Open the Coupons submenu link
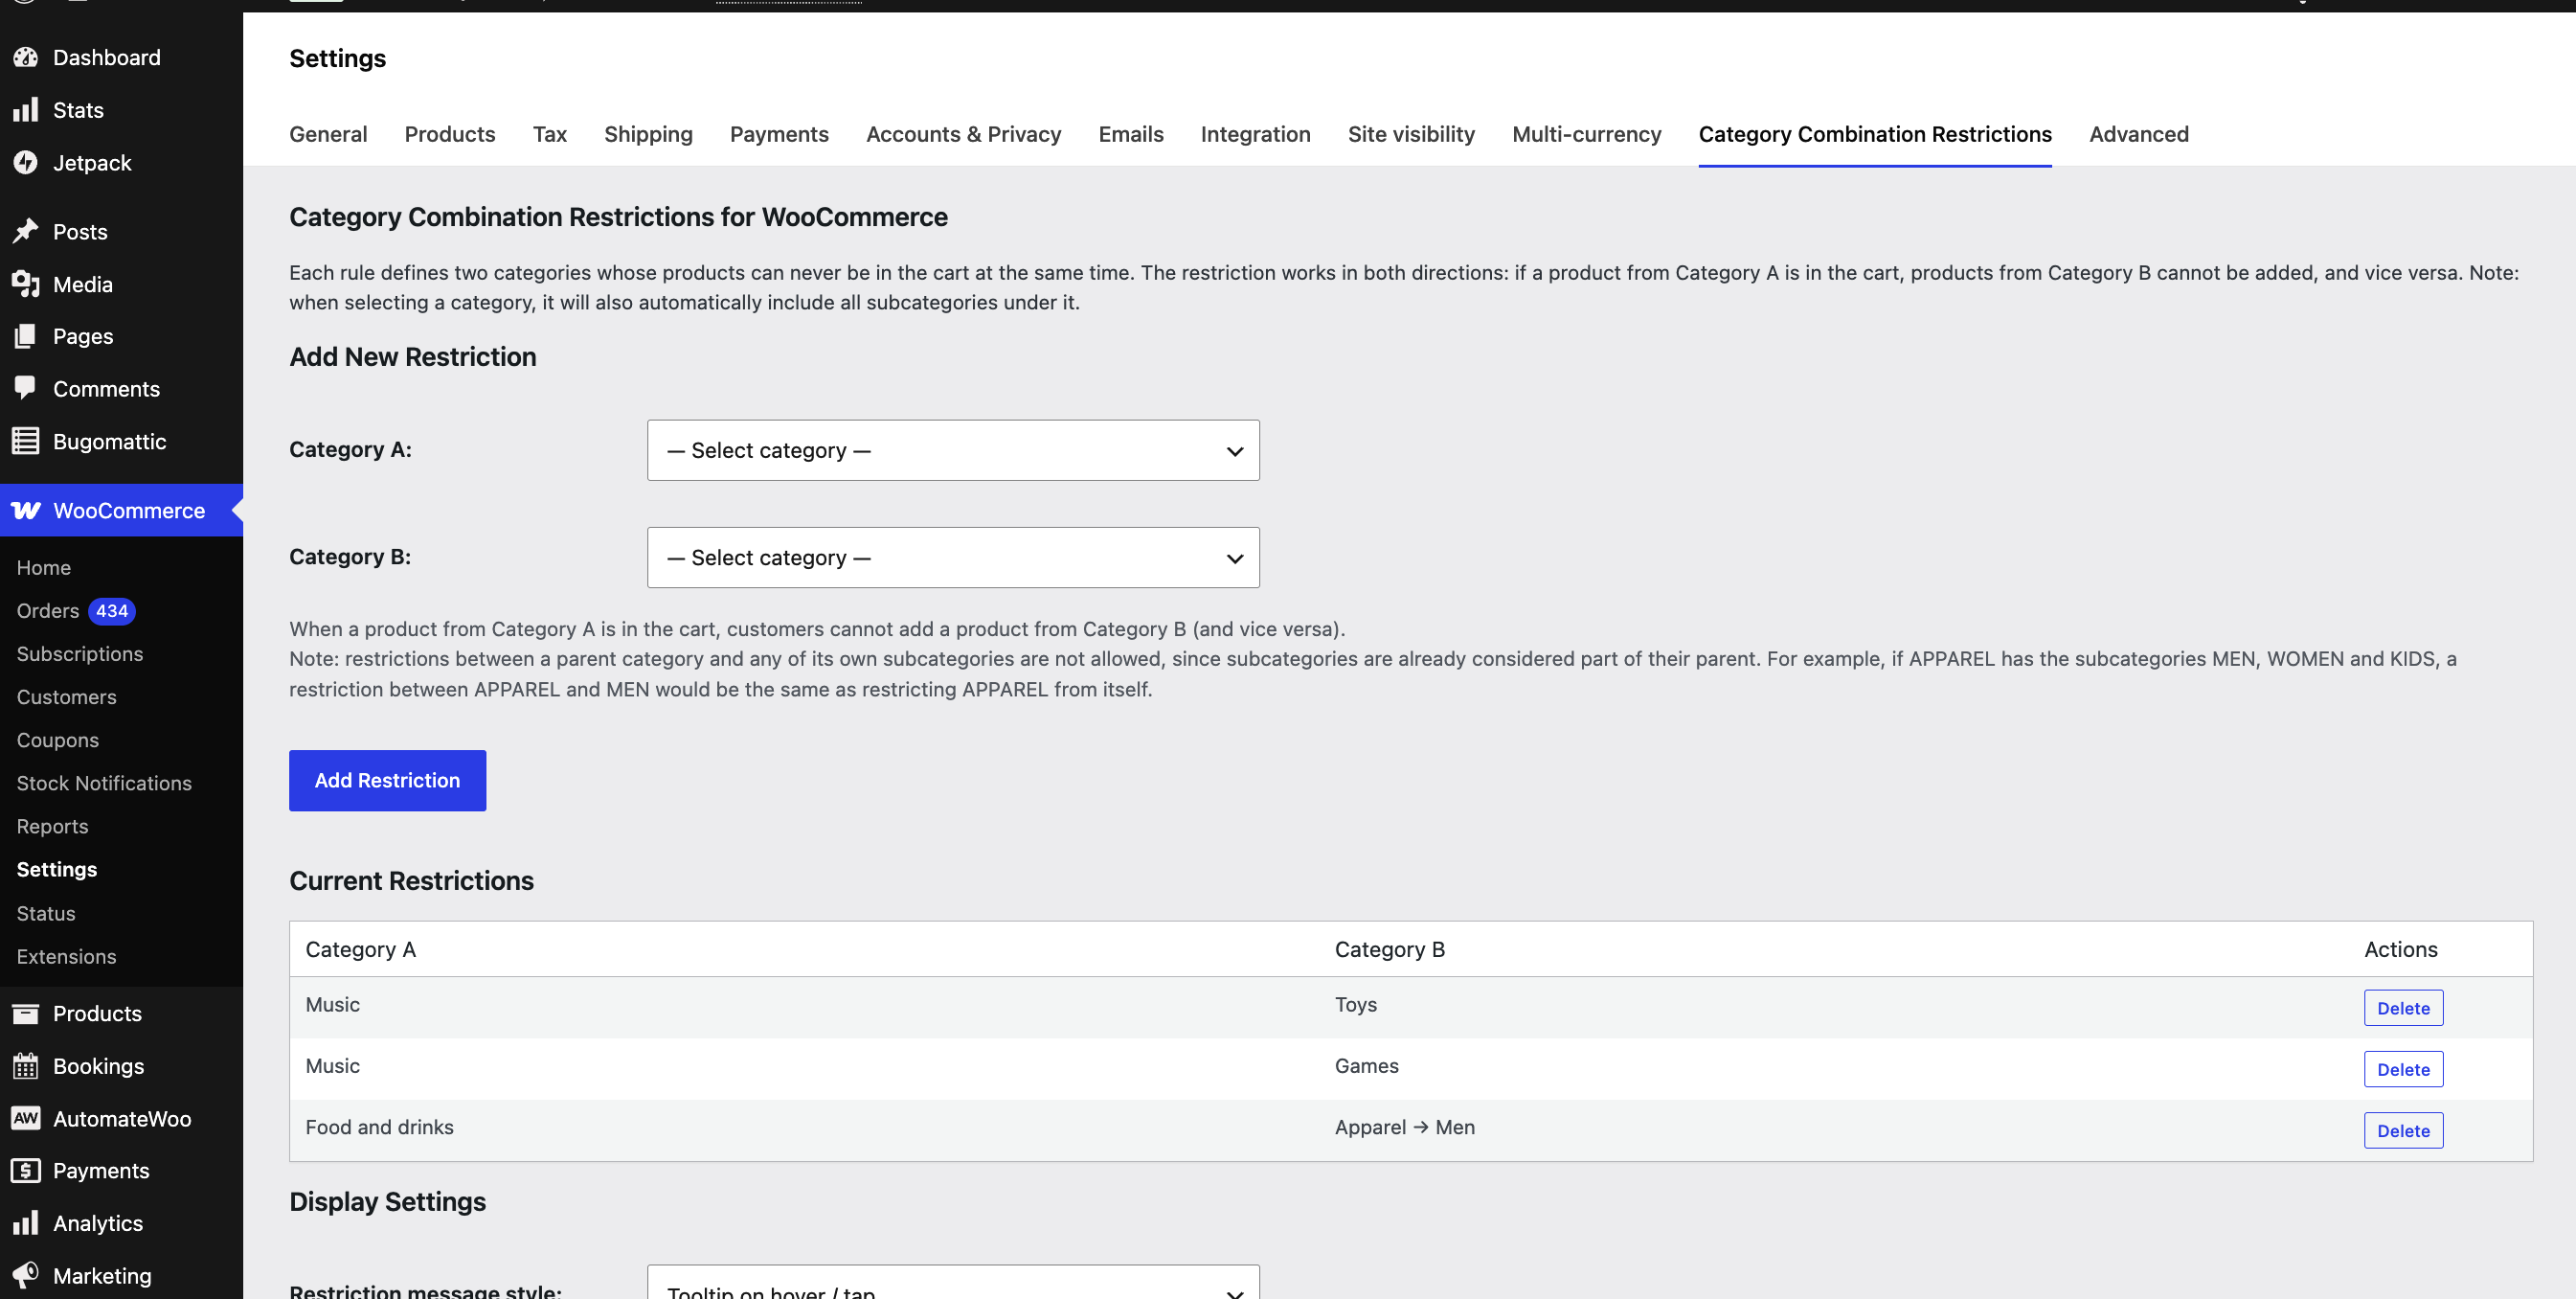Screen dimensions: 2576x1299 (x=58, y=740)
